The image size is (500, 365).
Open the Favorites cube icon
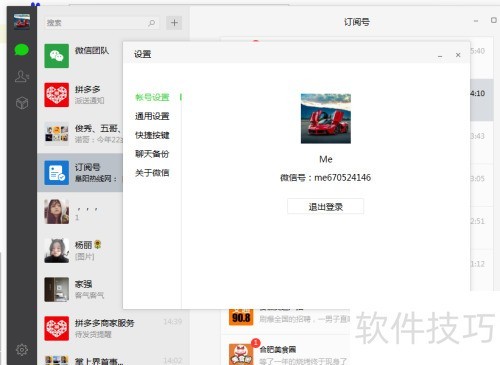pyautogui.click(x=22, y=103)
